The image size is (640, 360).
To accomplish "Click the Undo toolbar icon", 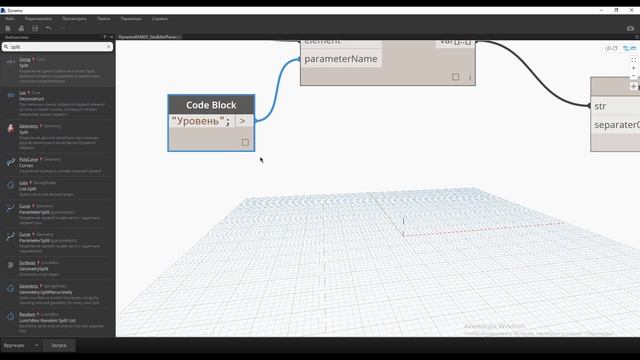I will (x=49, y=28).
